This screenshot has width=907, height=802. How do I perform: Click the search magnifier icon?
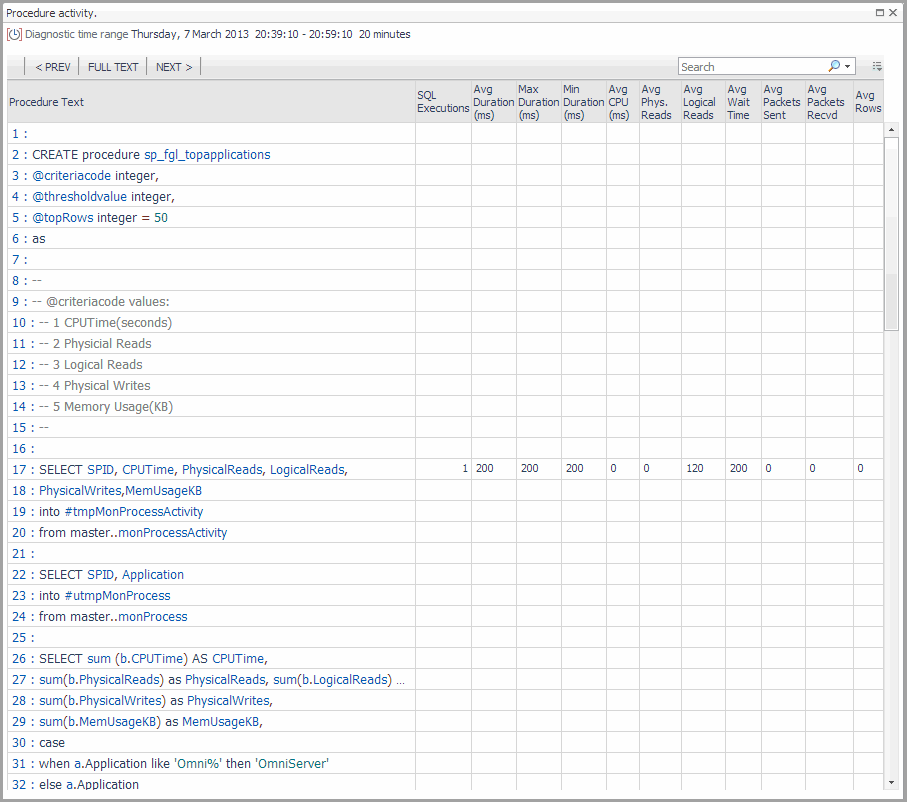click(834, 67)
